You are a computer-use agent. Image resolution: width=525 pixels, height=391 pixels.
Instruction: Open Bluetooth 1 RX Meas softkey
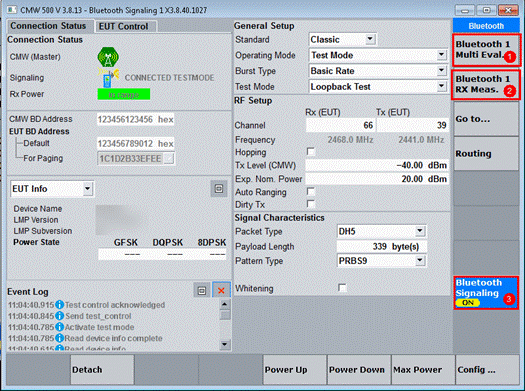click(x=486, y=84)
